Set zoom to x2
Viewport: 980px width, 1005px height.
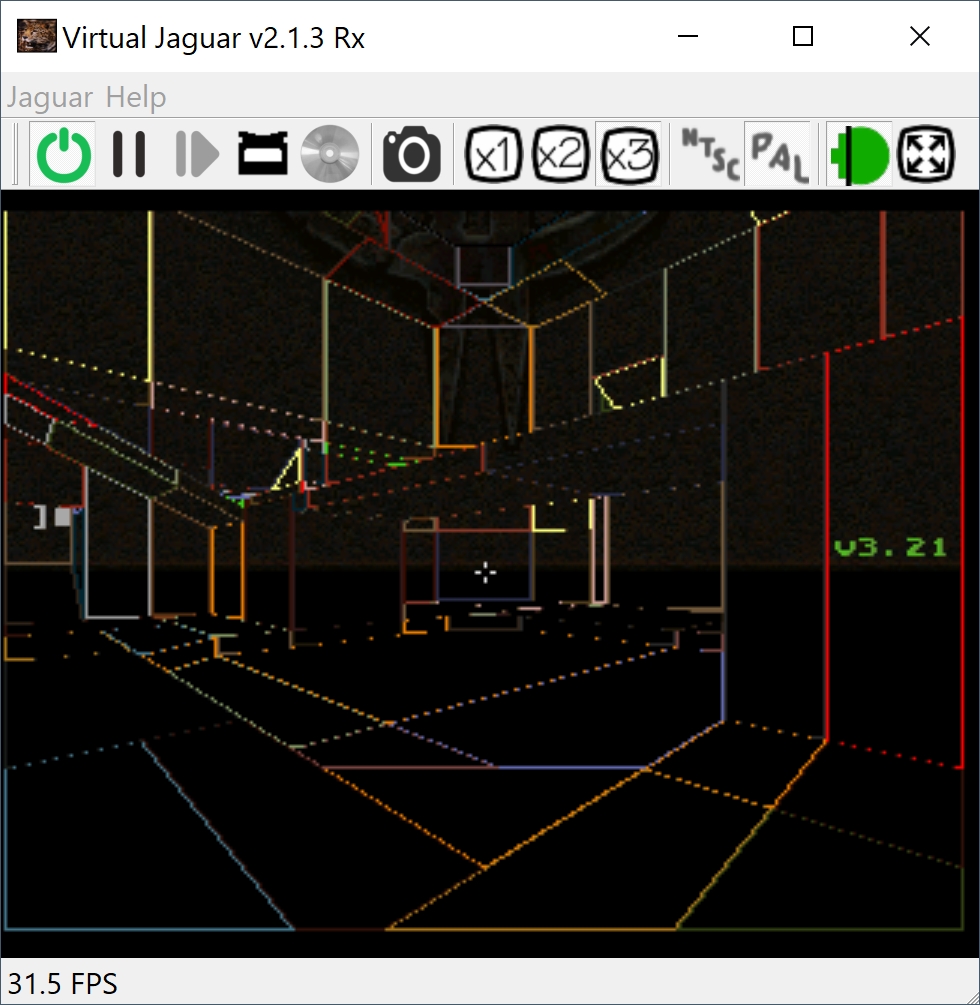point(560,154)
